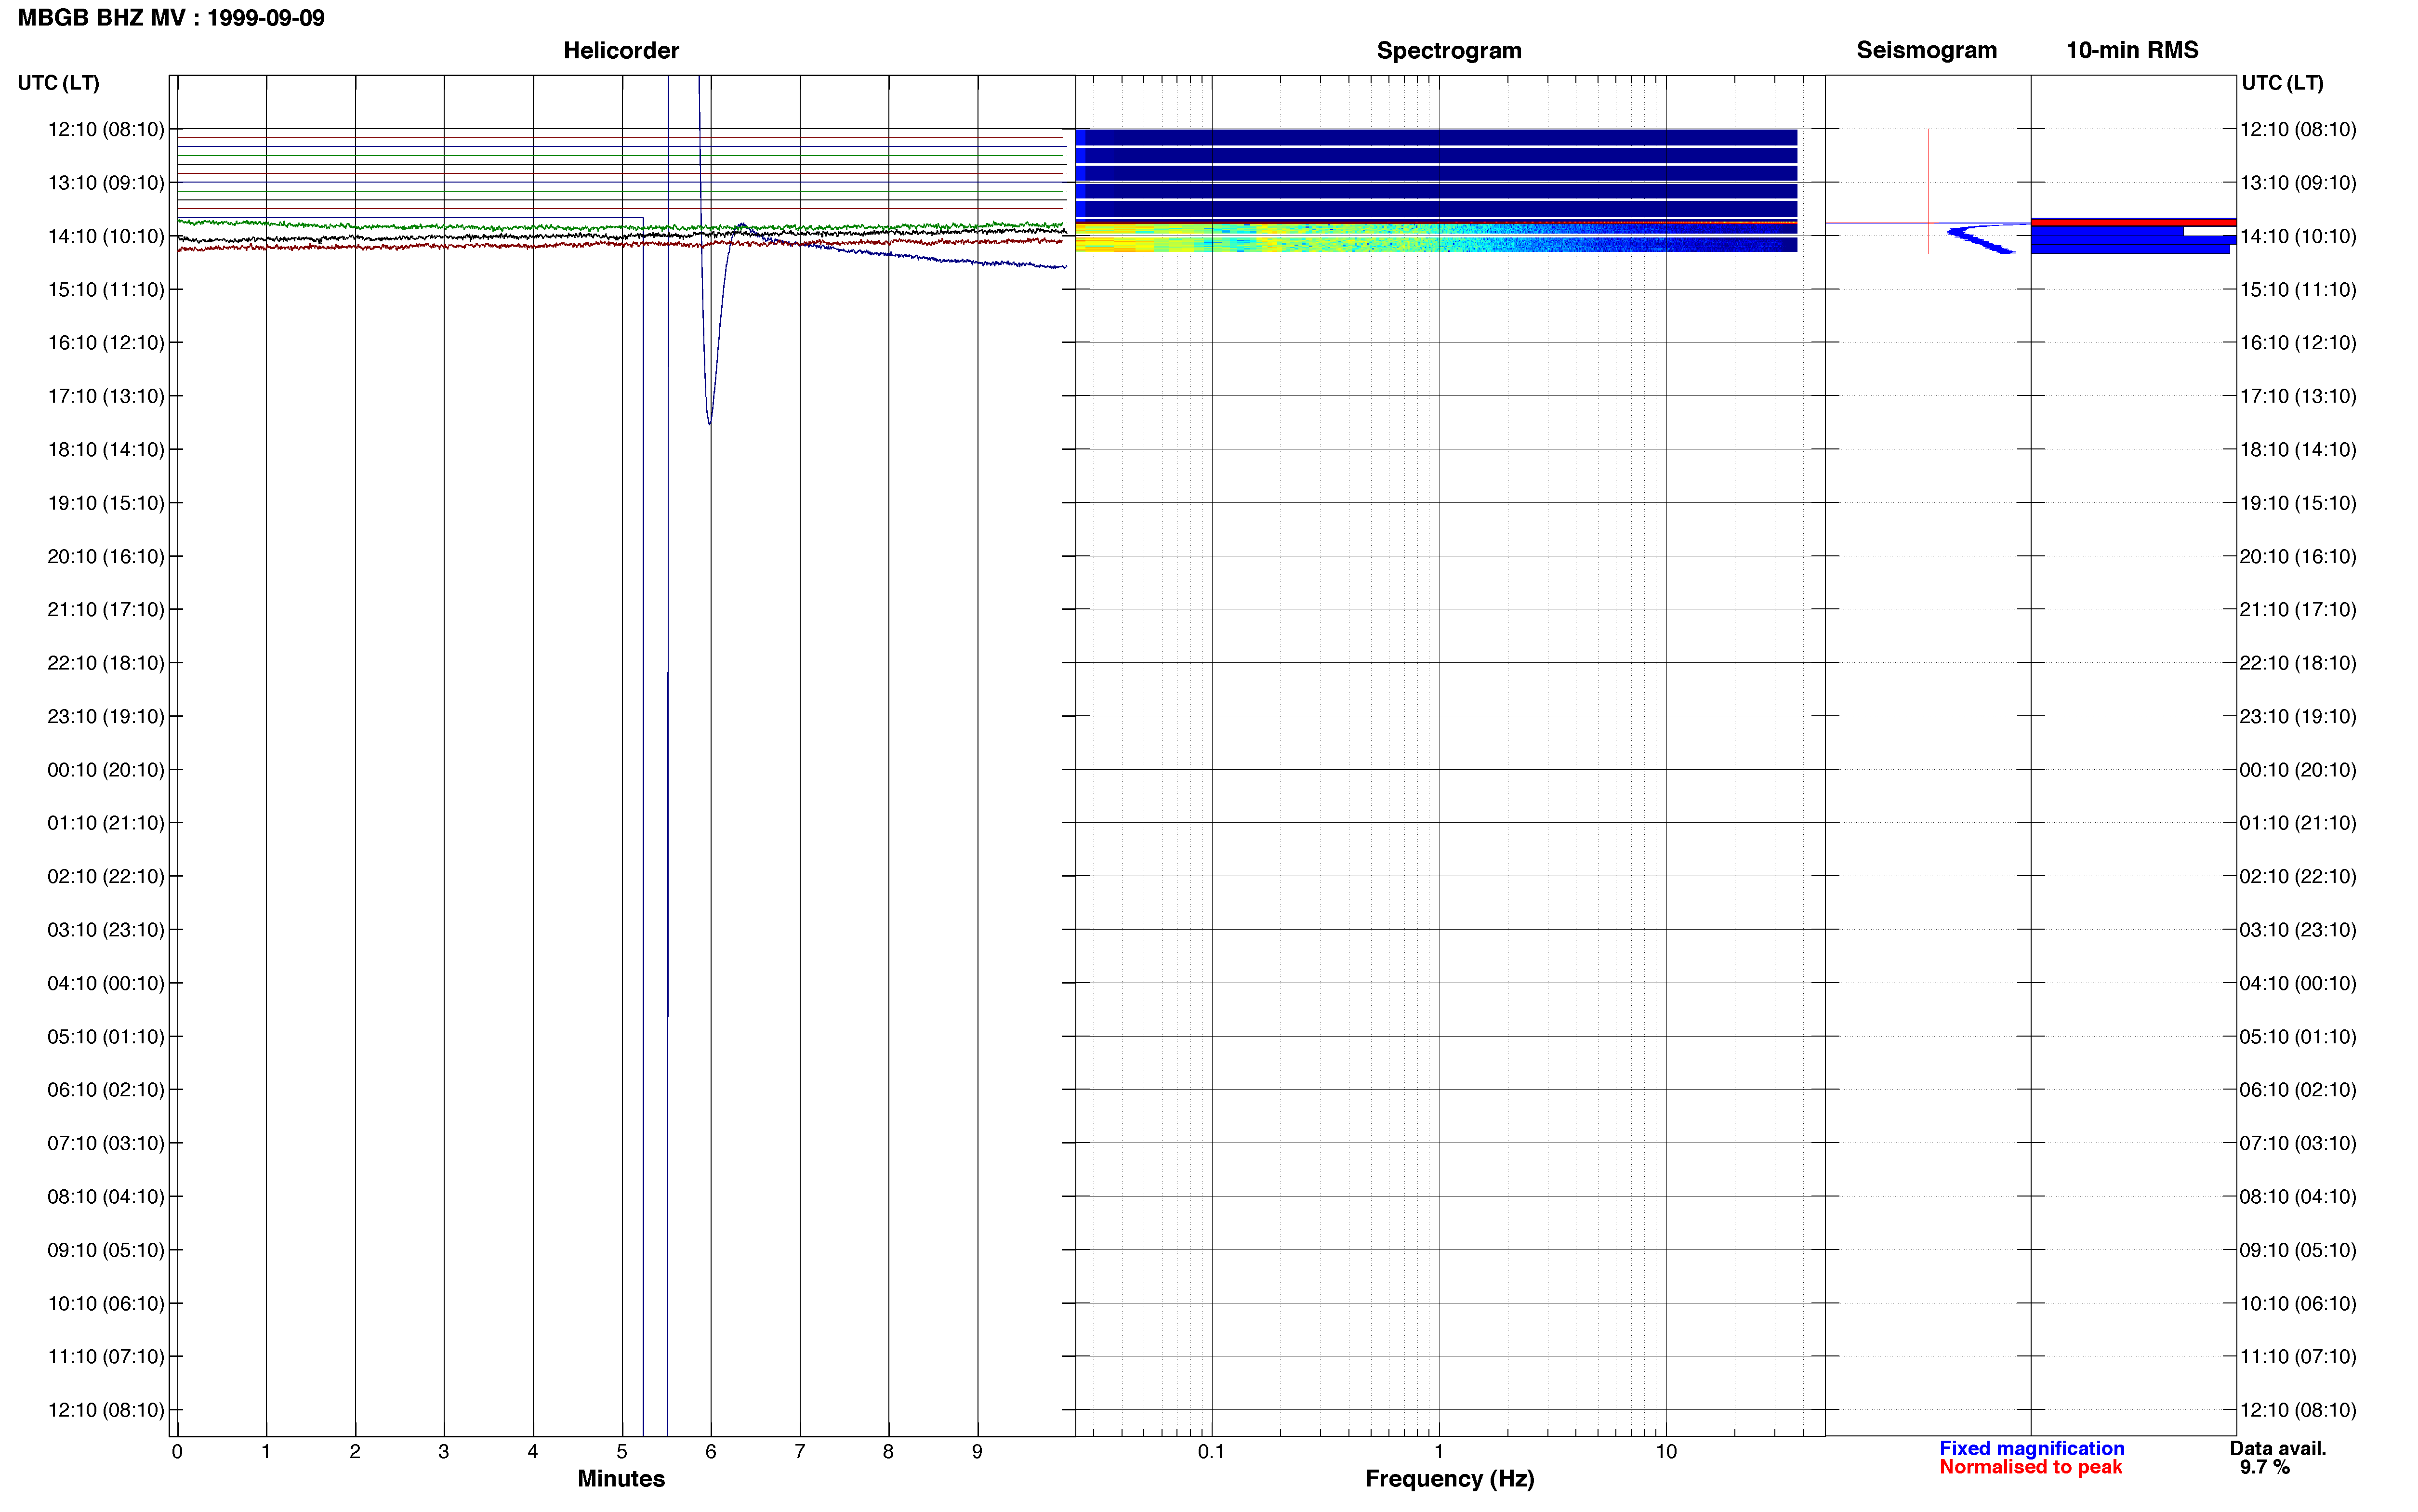Click the 05:10 (01:10) label on the right axis

pos(2298,1036)
